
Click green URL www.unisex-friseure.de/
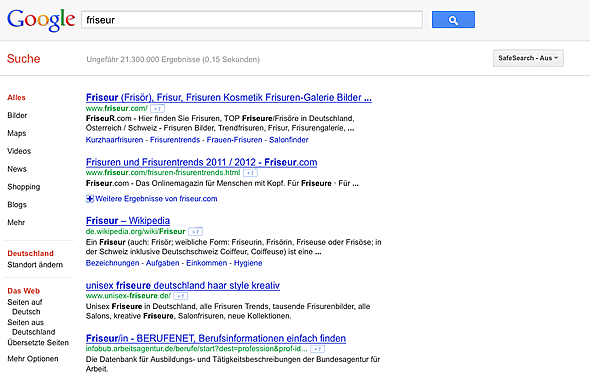128,296
